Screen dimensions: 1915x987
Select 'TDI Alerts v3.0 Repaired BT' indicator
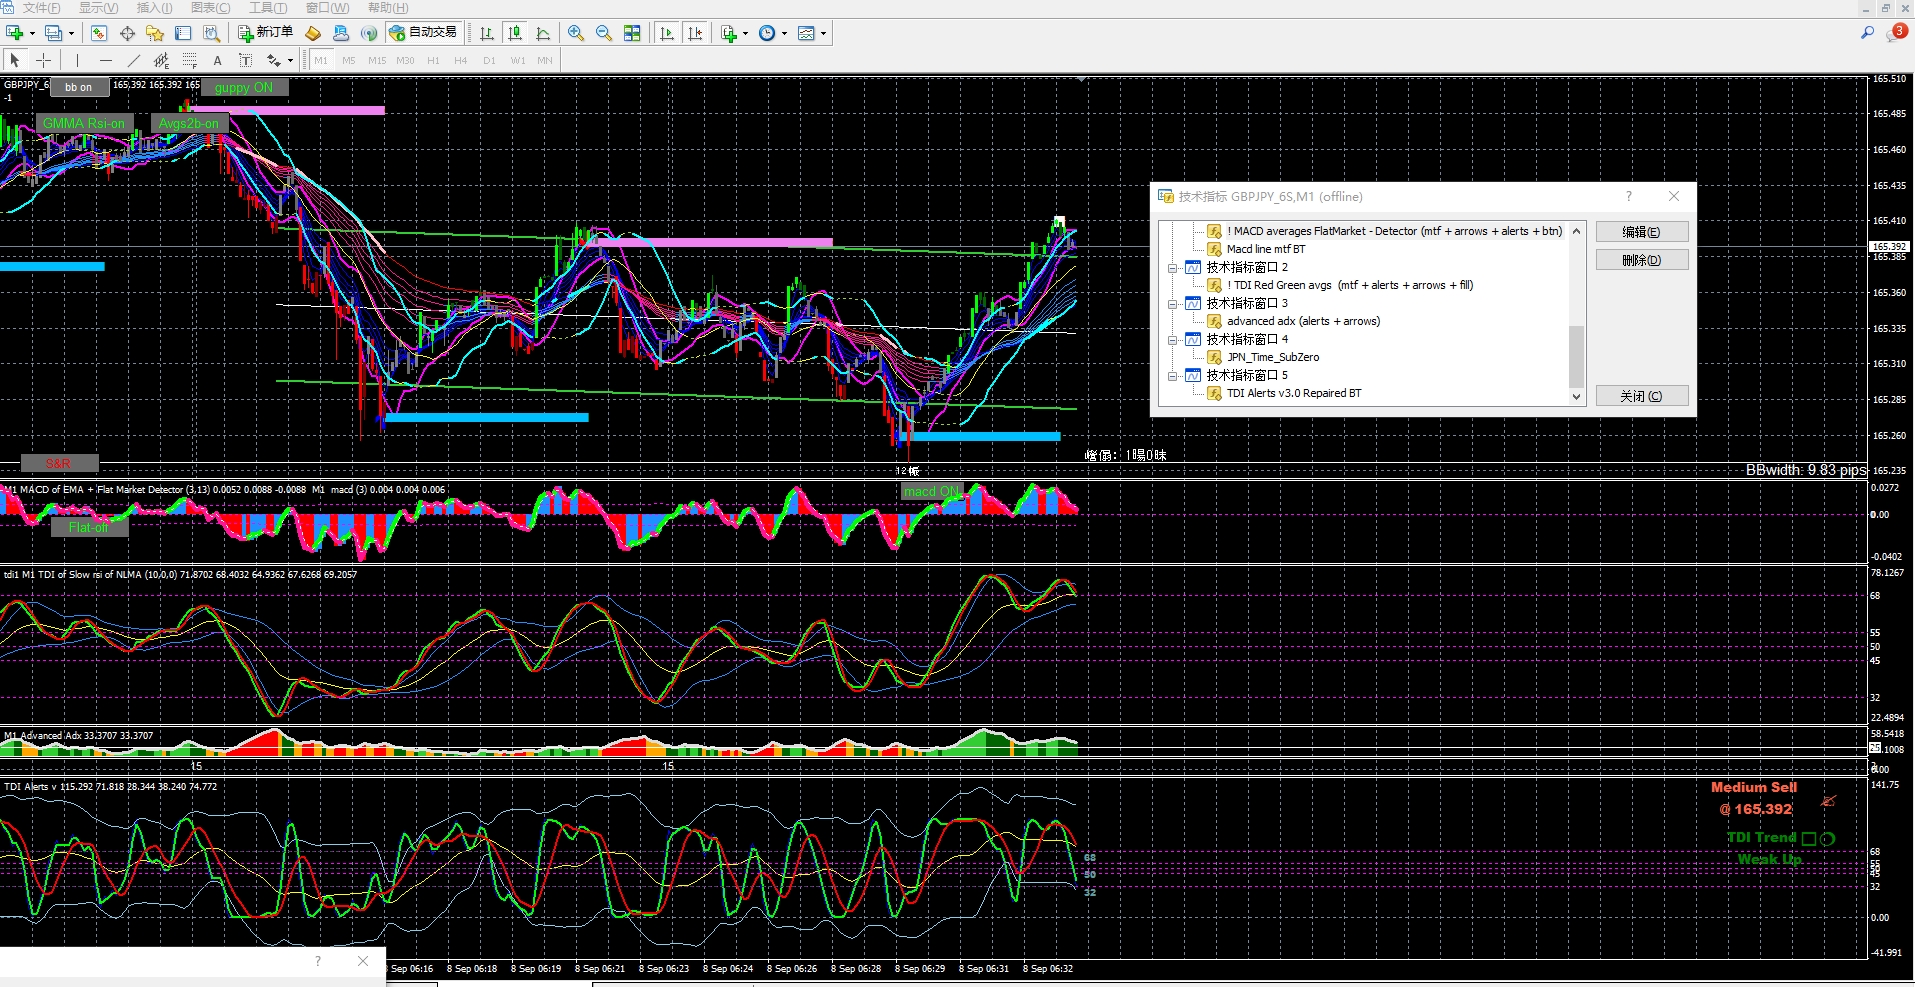(x=1293, y=394)
